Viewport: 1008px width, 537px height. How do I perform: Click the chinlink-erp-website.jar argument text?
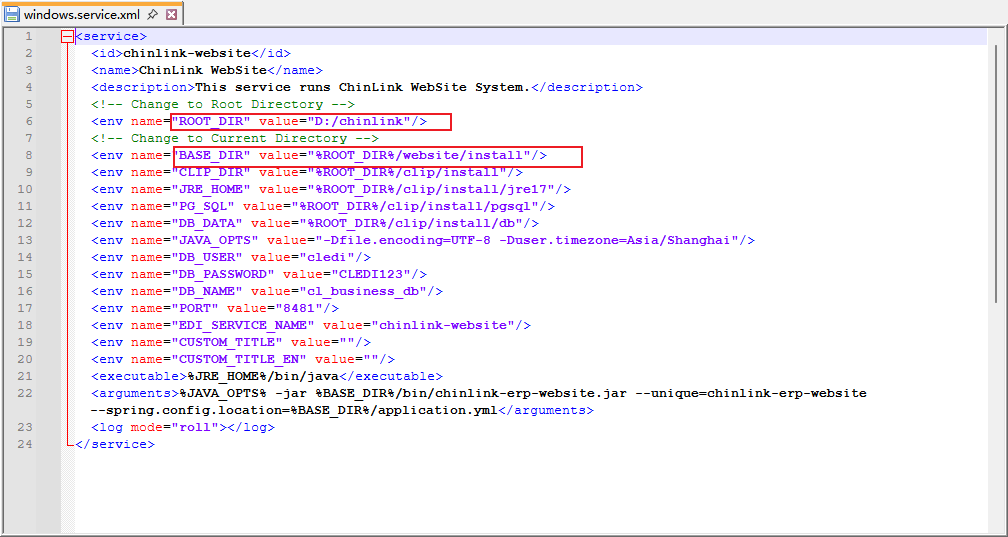[x=530, y=393]
